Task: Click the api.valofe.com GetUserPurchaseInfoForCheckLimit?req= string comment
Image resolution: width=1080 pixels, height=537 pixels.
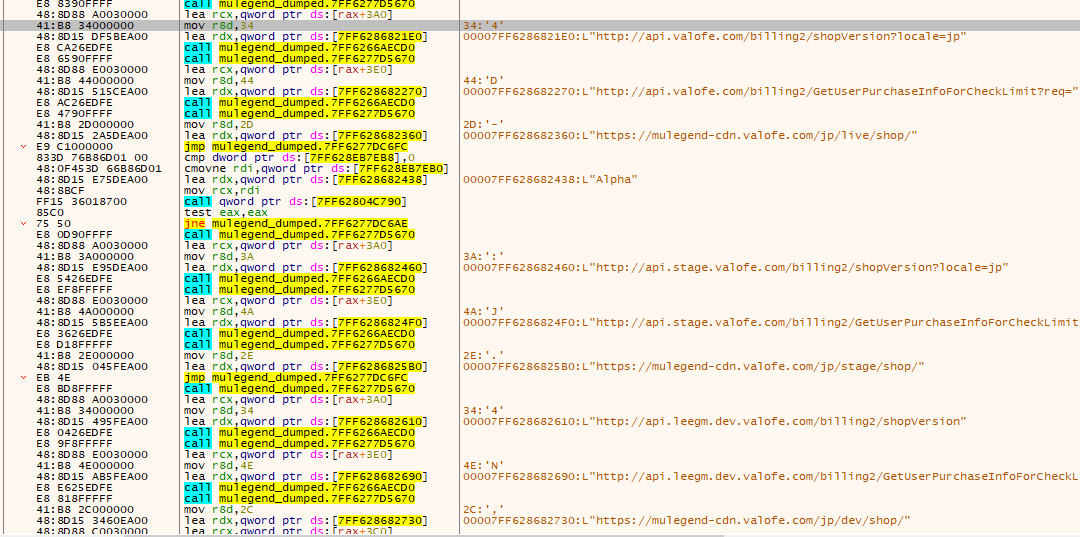Action: point(771,92)
